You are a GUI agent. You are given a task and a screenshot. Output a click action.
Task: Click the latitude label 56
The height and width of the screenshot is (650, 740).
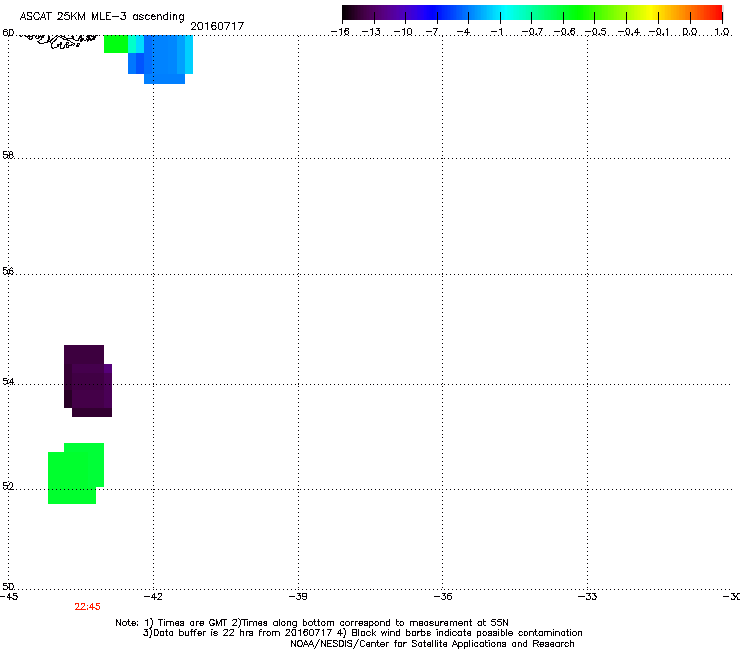(8, 271)
